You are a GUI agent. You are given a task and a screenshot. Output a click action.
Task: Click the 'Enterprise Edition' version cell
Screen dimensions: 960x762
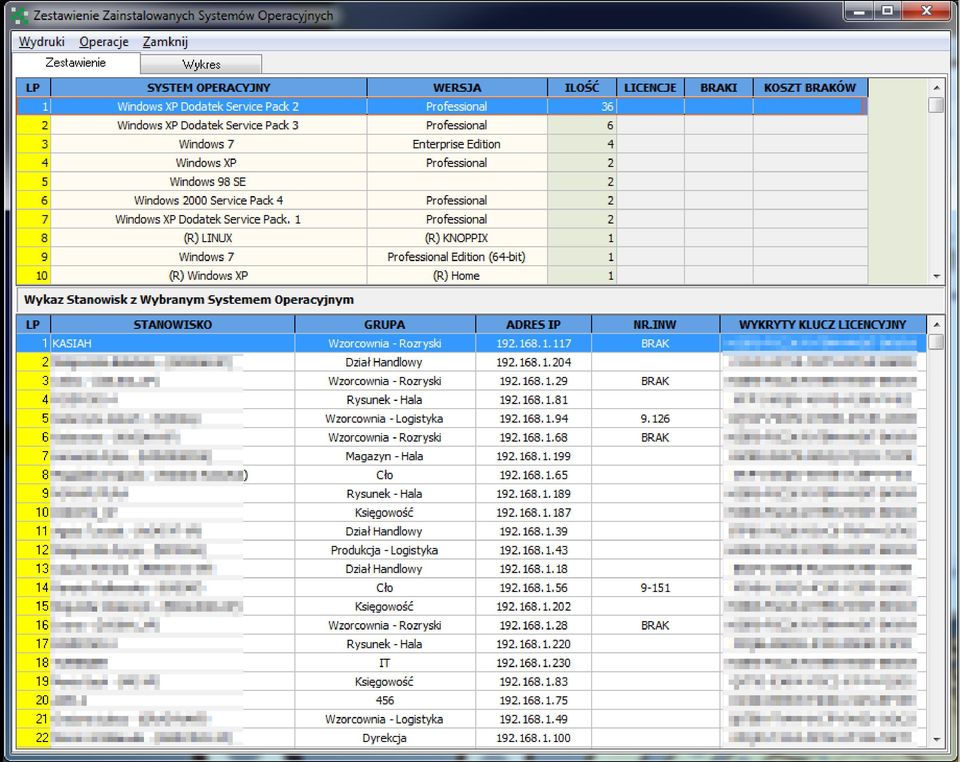457,144
